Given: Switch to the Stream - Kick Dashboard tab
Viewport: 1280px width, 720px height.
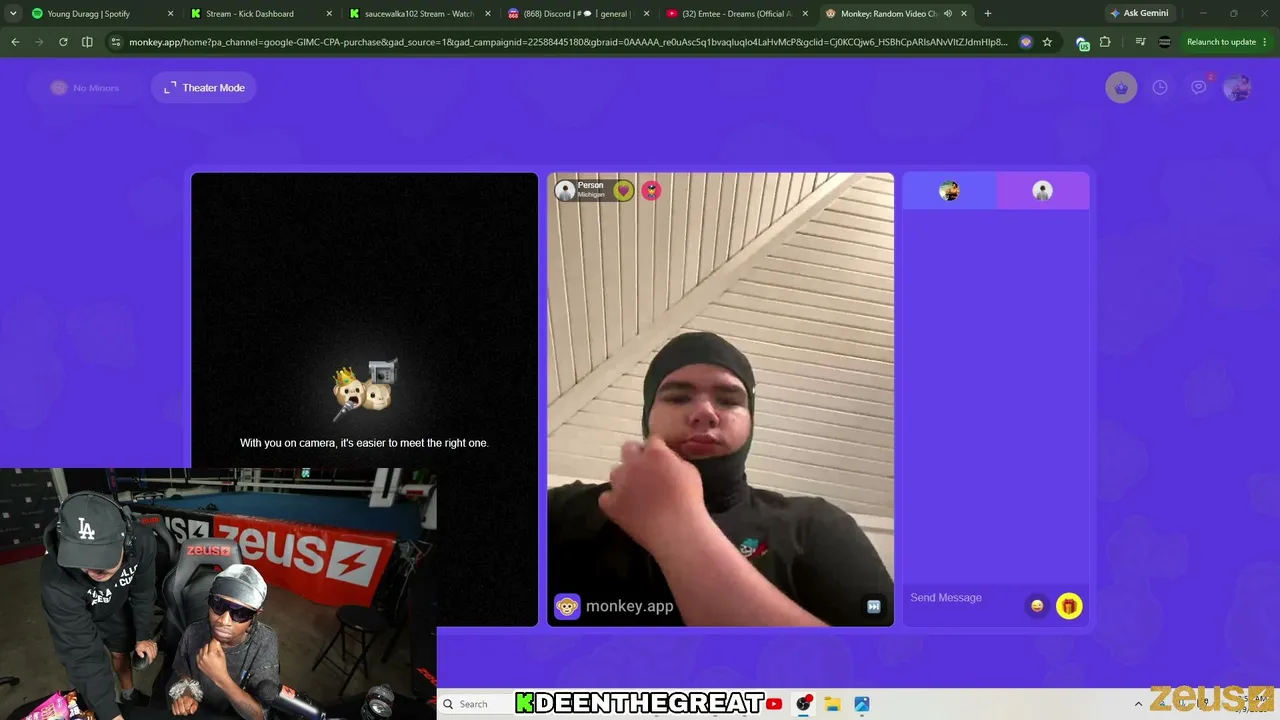Looking at the screenshot, I should (261, 14).
